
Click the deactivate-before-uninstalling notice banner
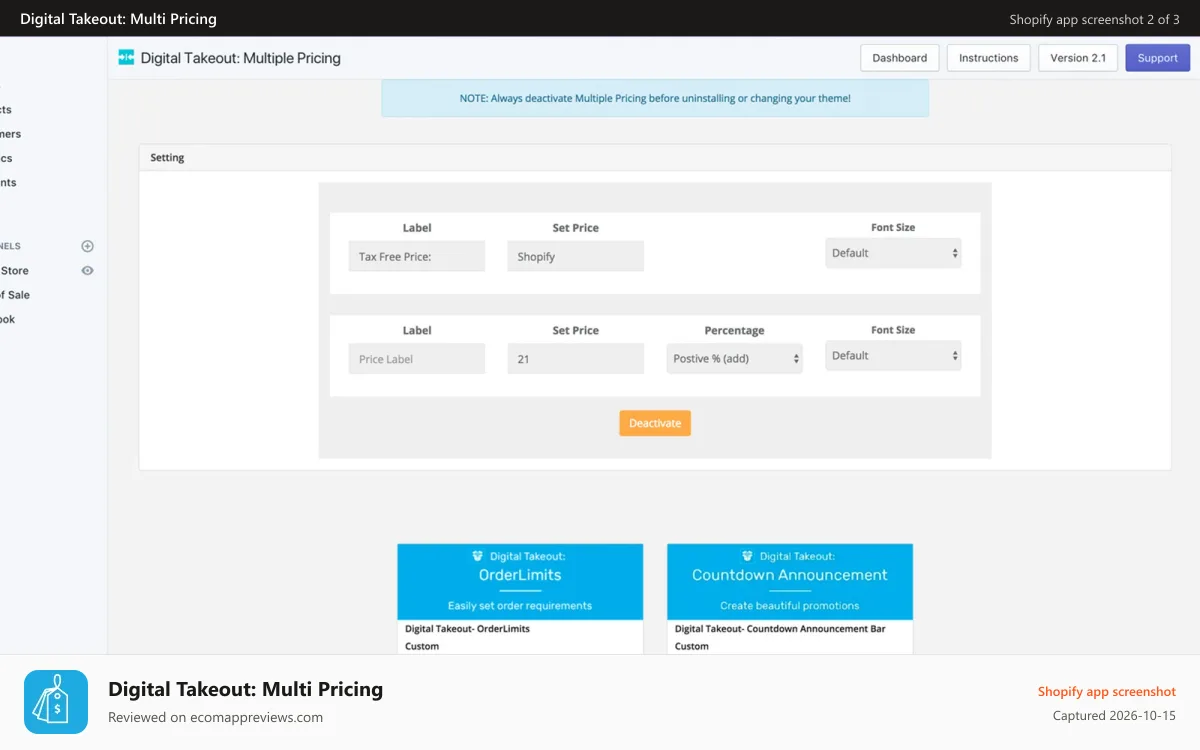coord(655,98)
